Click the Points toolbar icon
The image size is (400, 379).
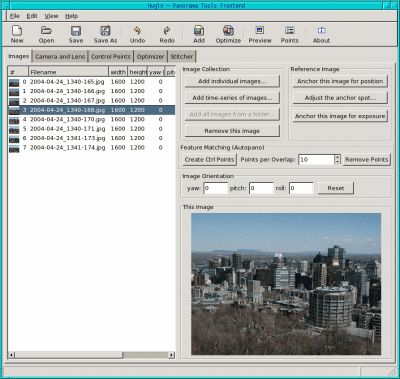tap(289, 34)
